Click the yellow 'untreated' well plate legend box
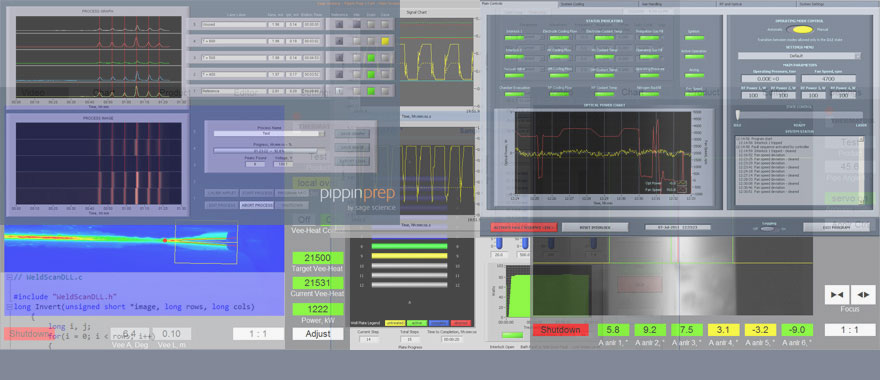This screenshot has height=380, width=880. (395, 323)
